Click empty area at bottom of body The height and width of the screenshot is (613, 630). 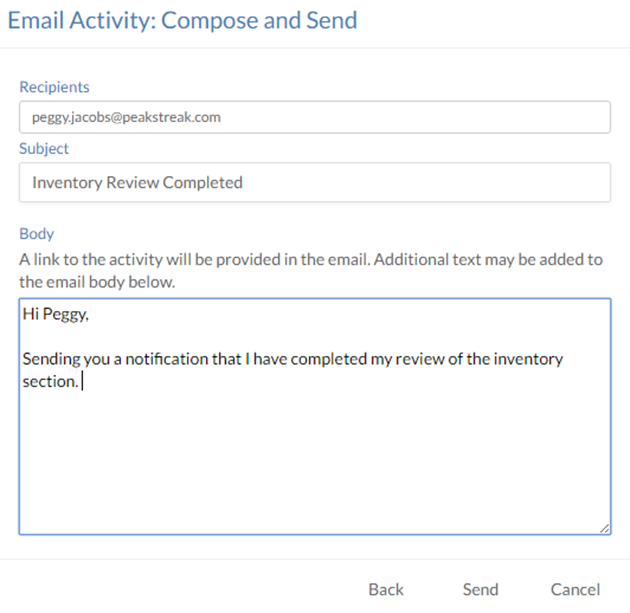314,470
